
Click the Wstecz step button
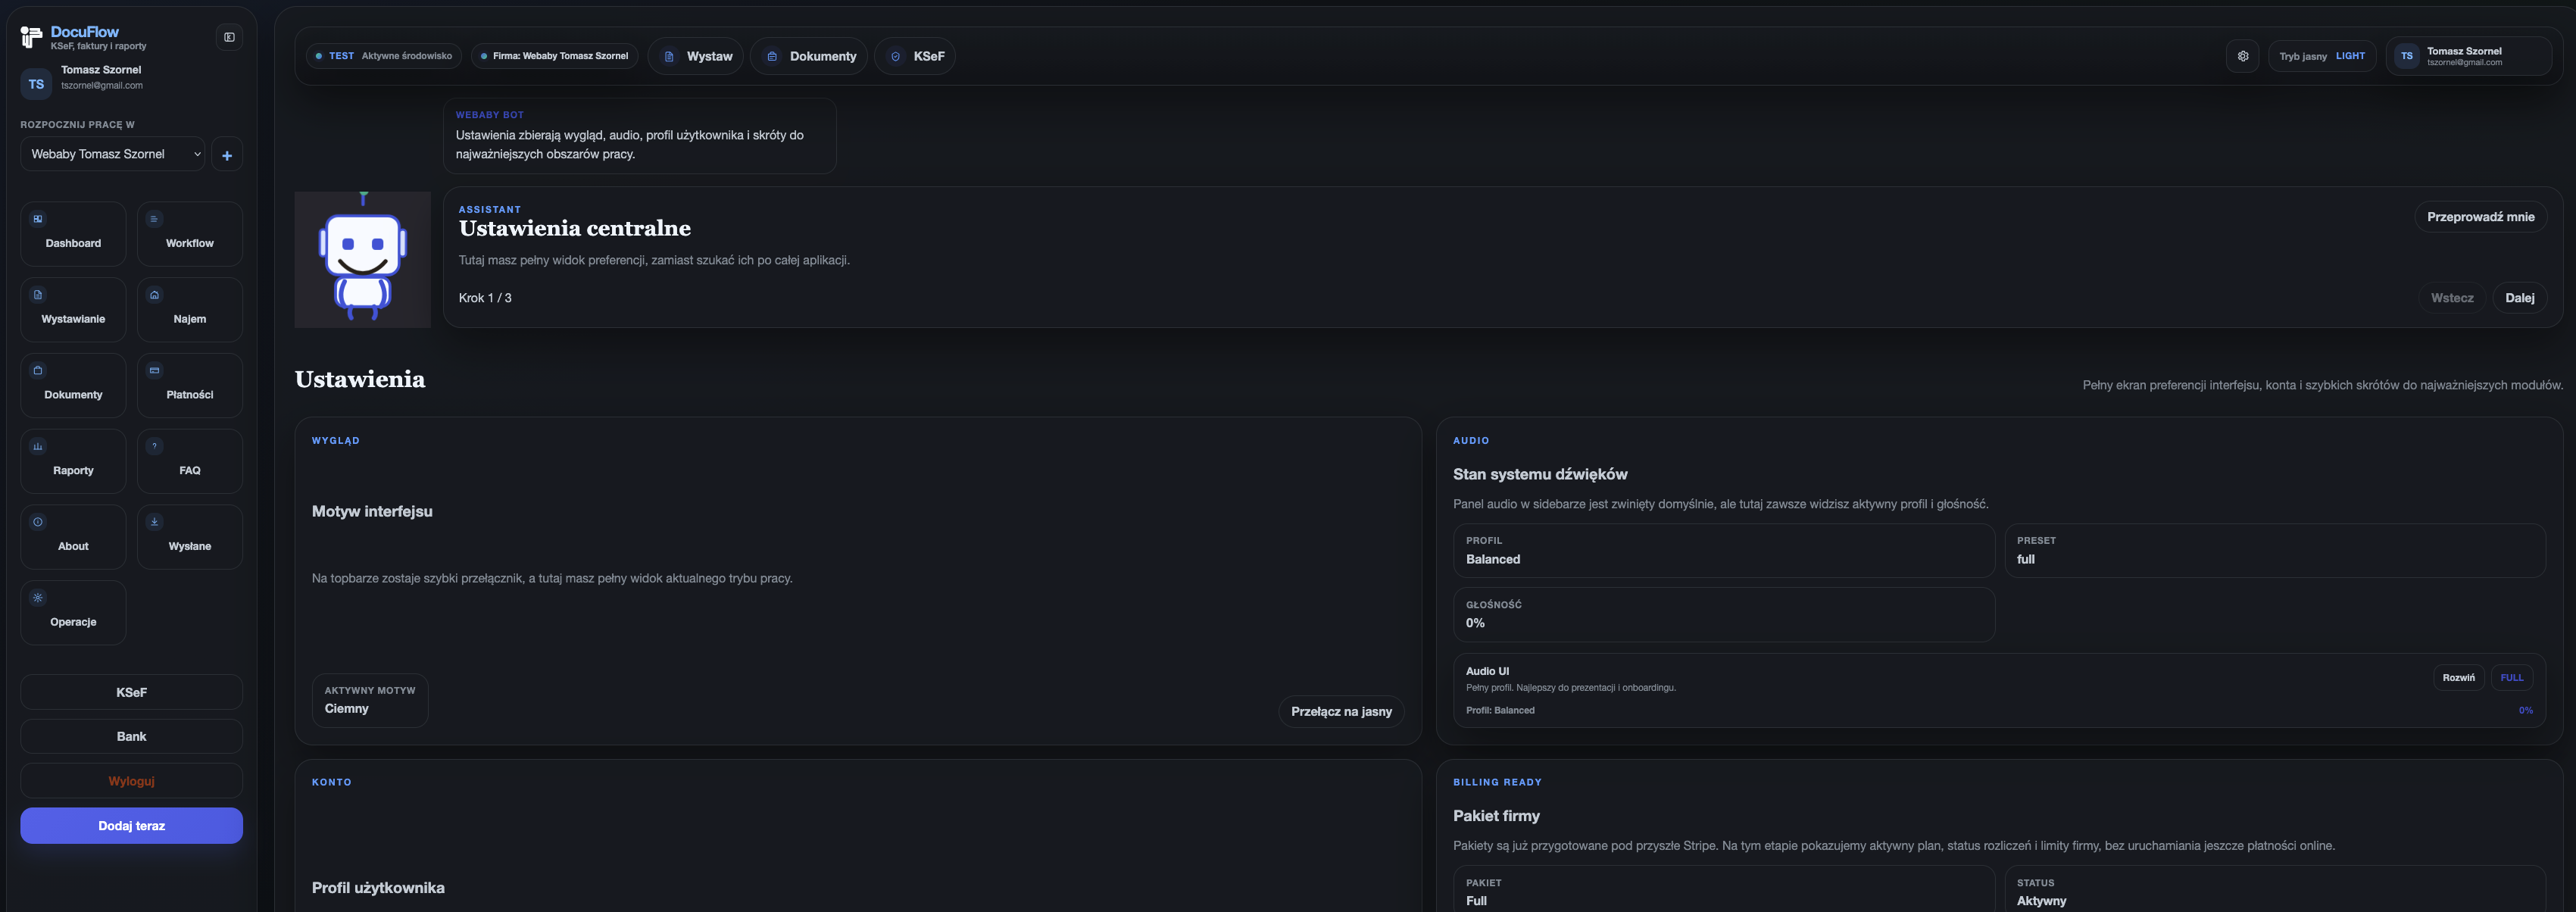tap(2452, 298)
